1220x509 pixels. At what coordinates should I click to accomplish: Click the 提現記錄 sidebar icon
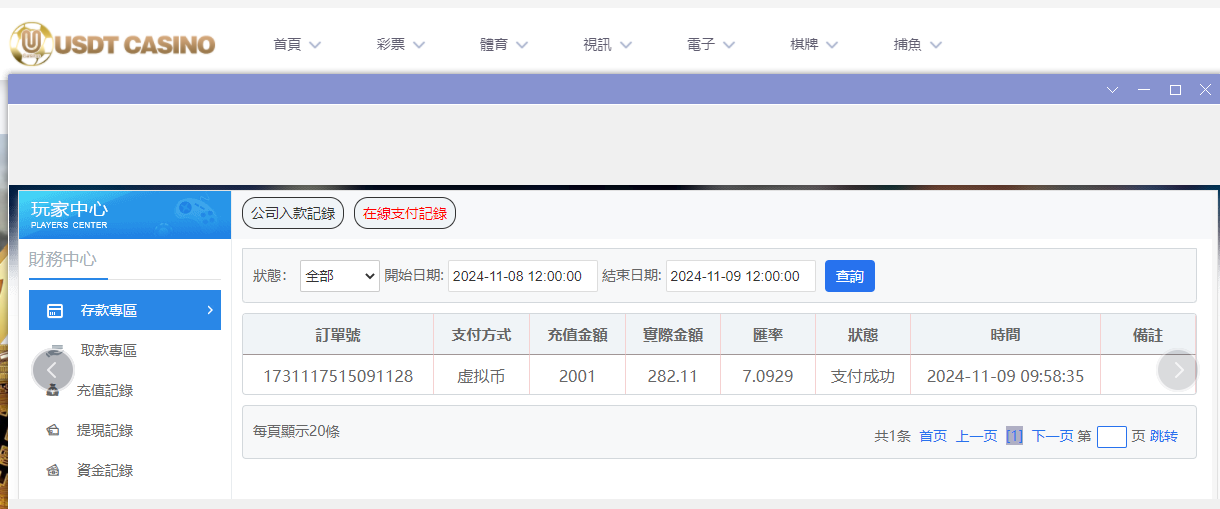(53, 431)
